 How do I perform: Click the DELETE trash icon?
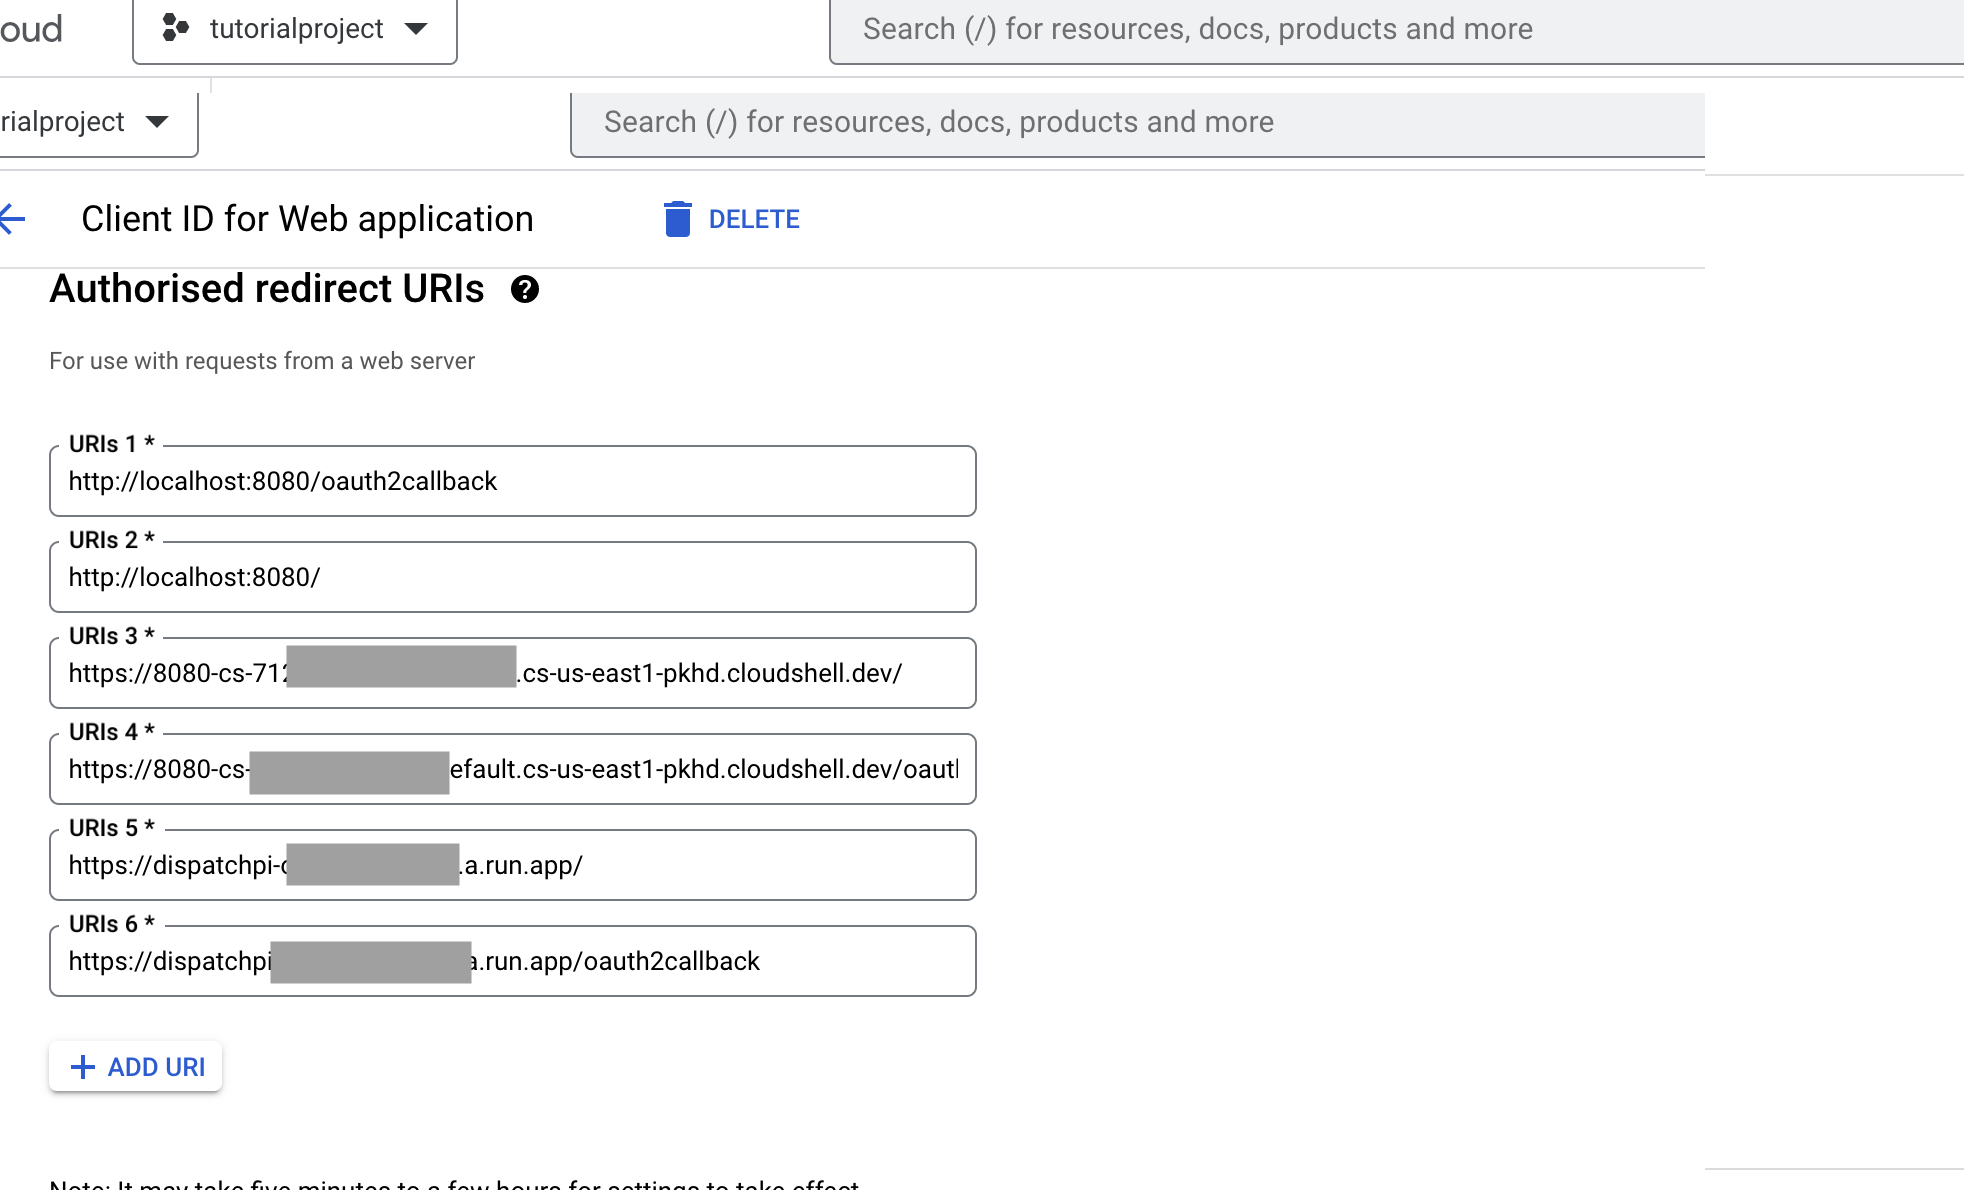678,219
